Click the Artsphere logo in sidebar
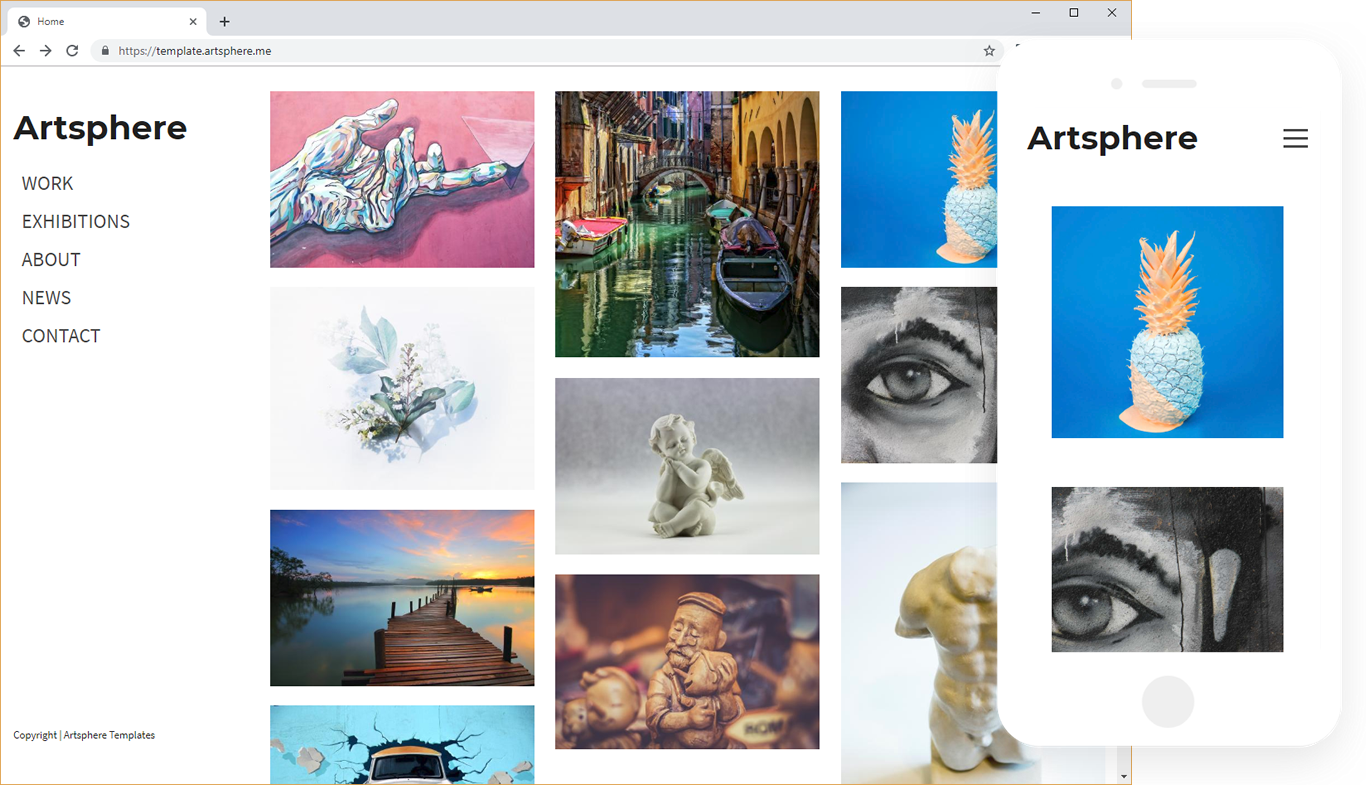1366x785 pixels. 100,128
